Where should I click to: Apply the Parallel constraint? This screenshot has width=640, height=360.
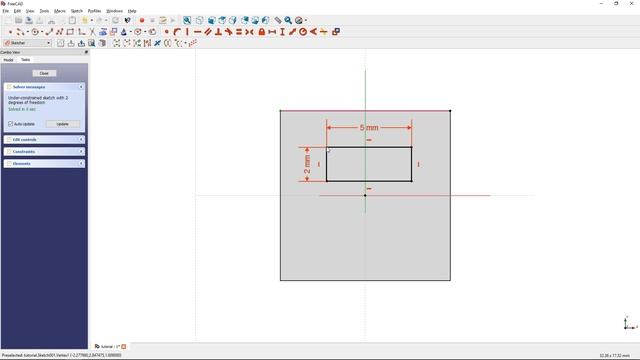click(208, 32)
